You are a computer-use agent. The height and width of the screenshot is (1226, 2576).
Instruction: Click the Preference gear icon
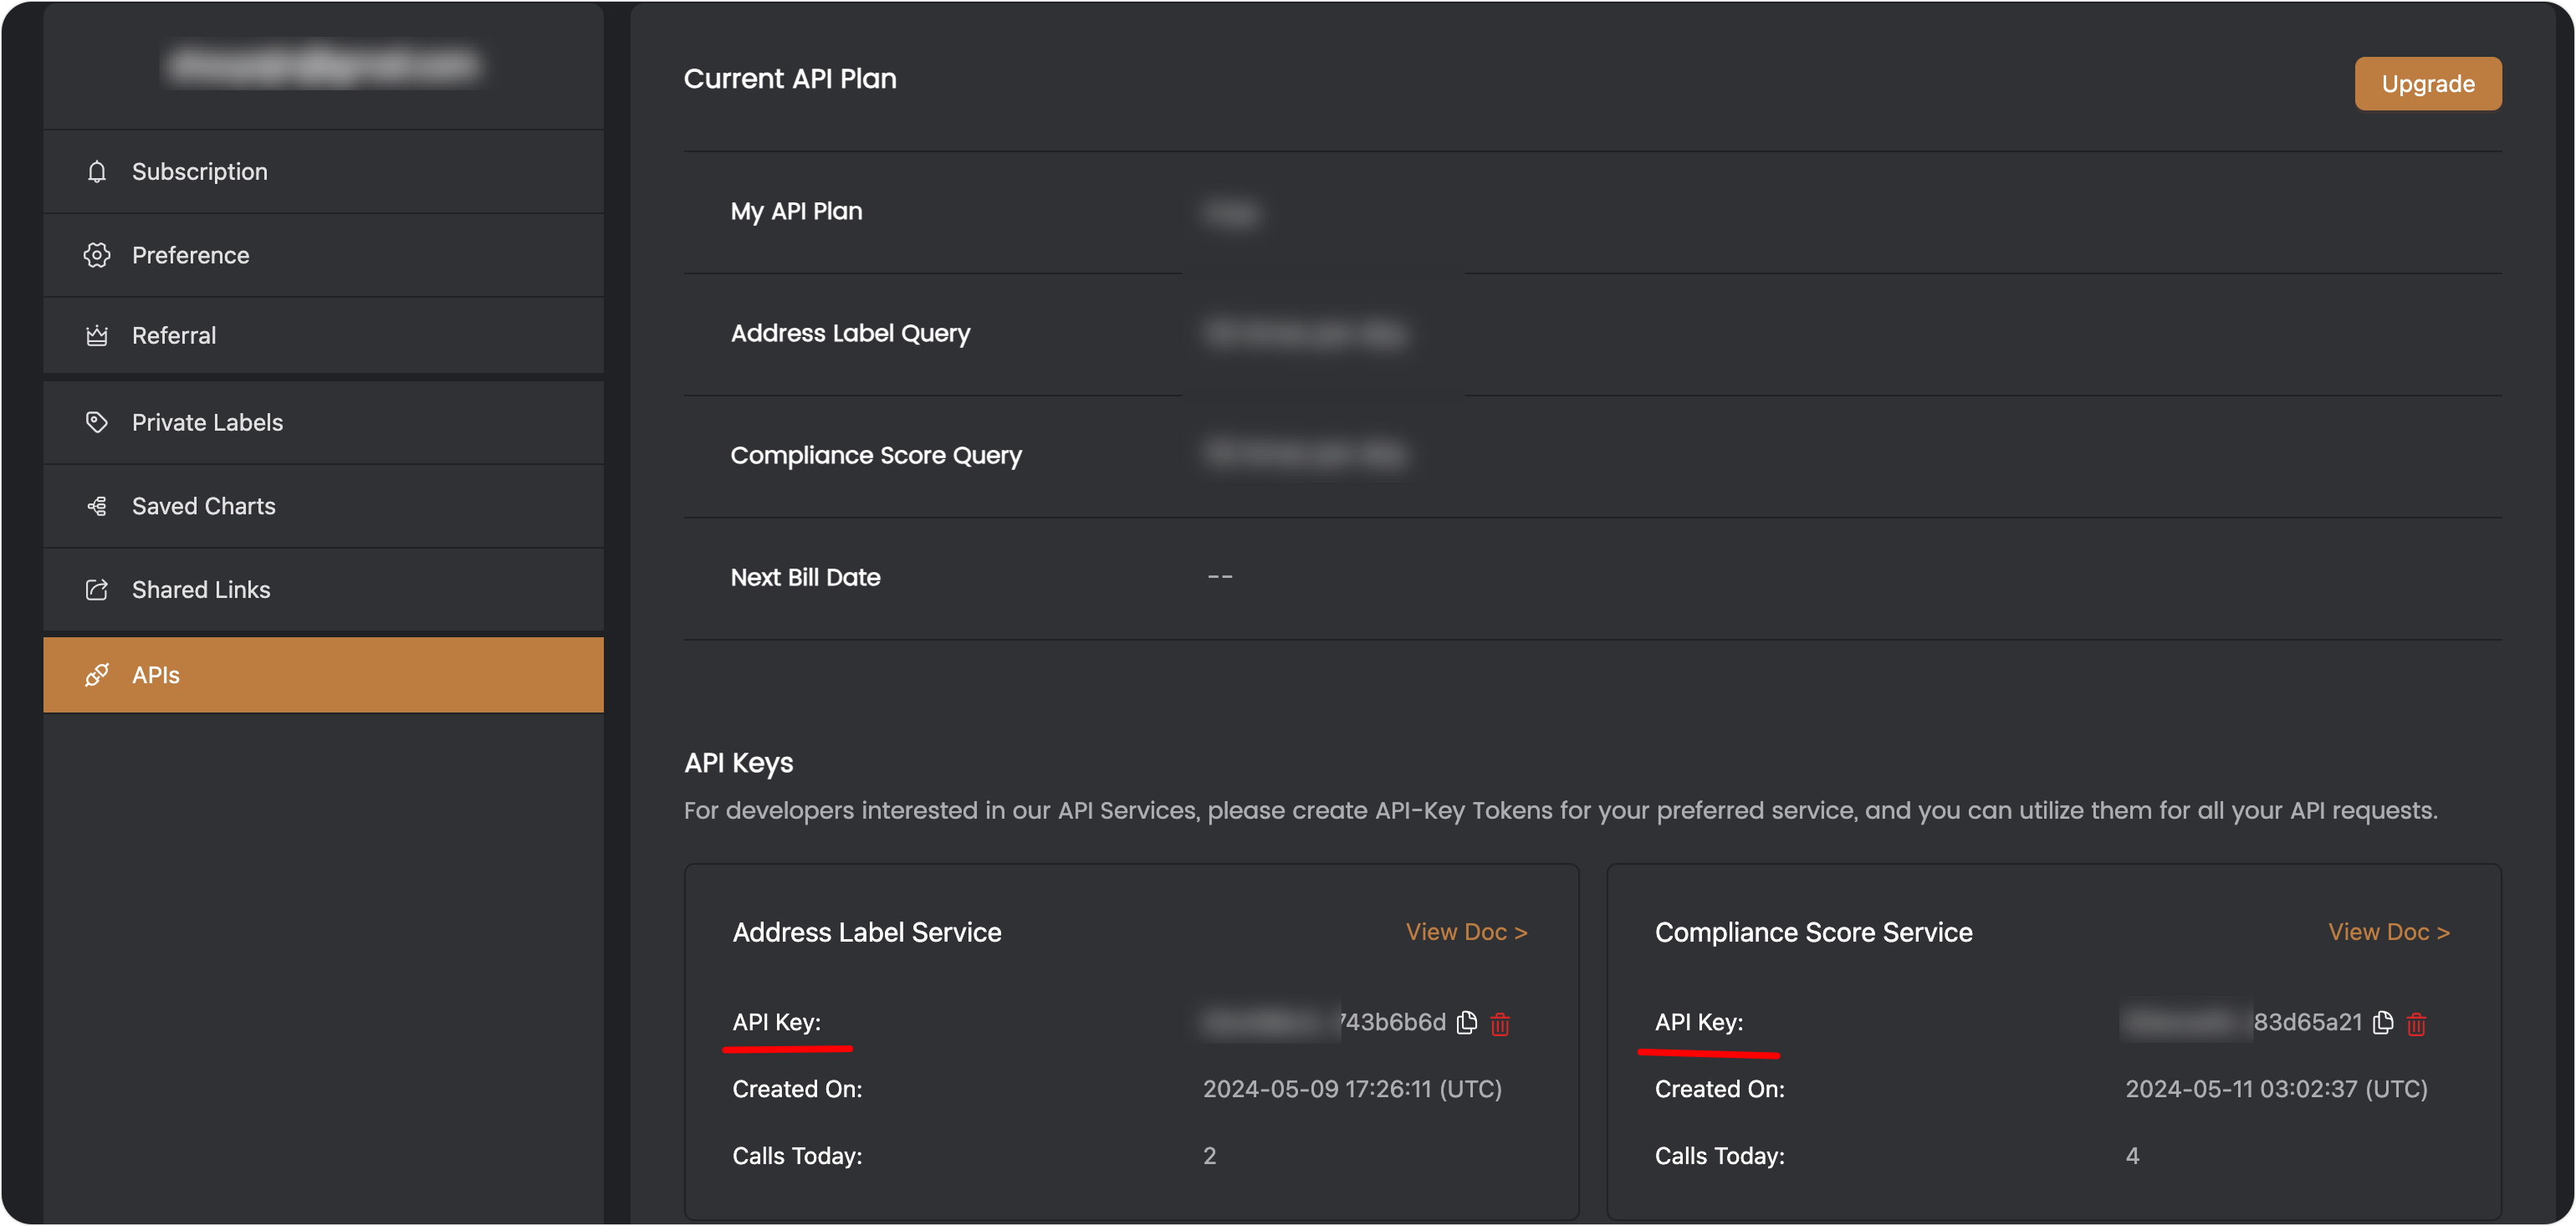pyautogui.click(x=96, y=255)
